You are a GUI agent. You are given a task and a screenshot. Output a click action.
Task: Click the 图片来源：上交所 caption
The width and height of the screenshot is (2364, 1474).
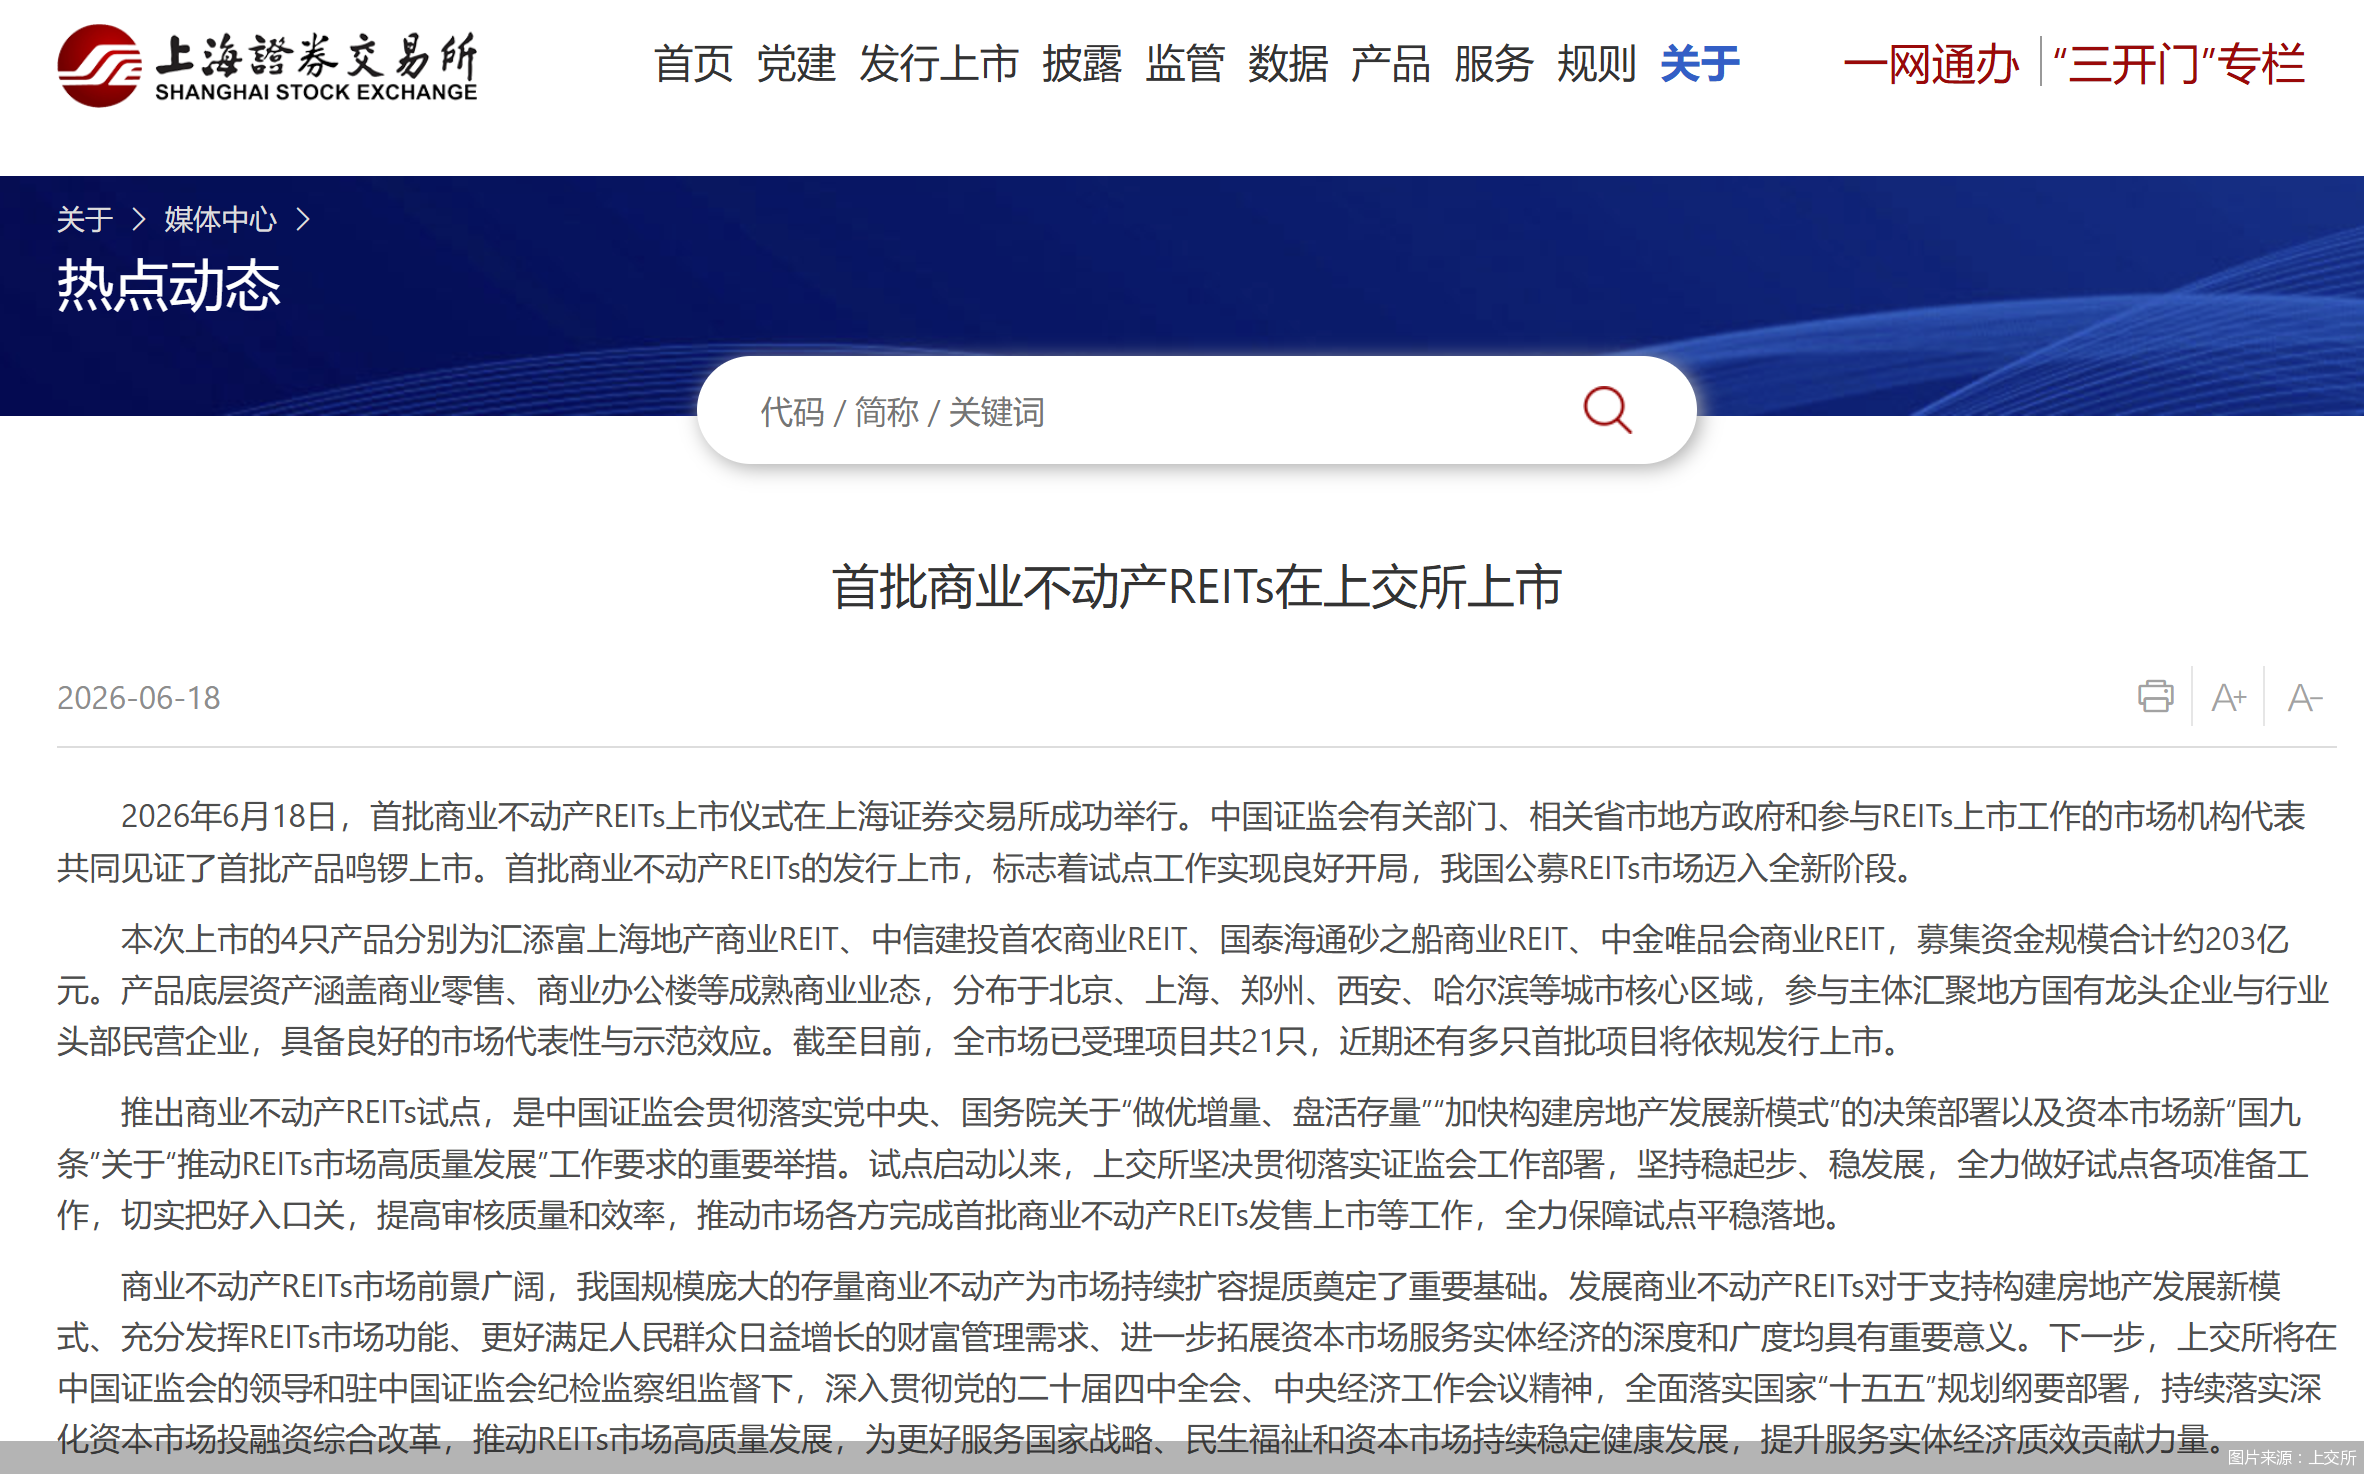pyautogui.click(x=2291, y=1458)
